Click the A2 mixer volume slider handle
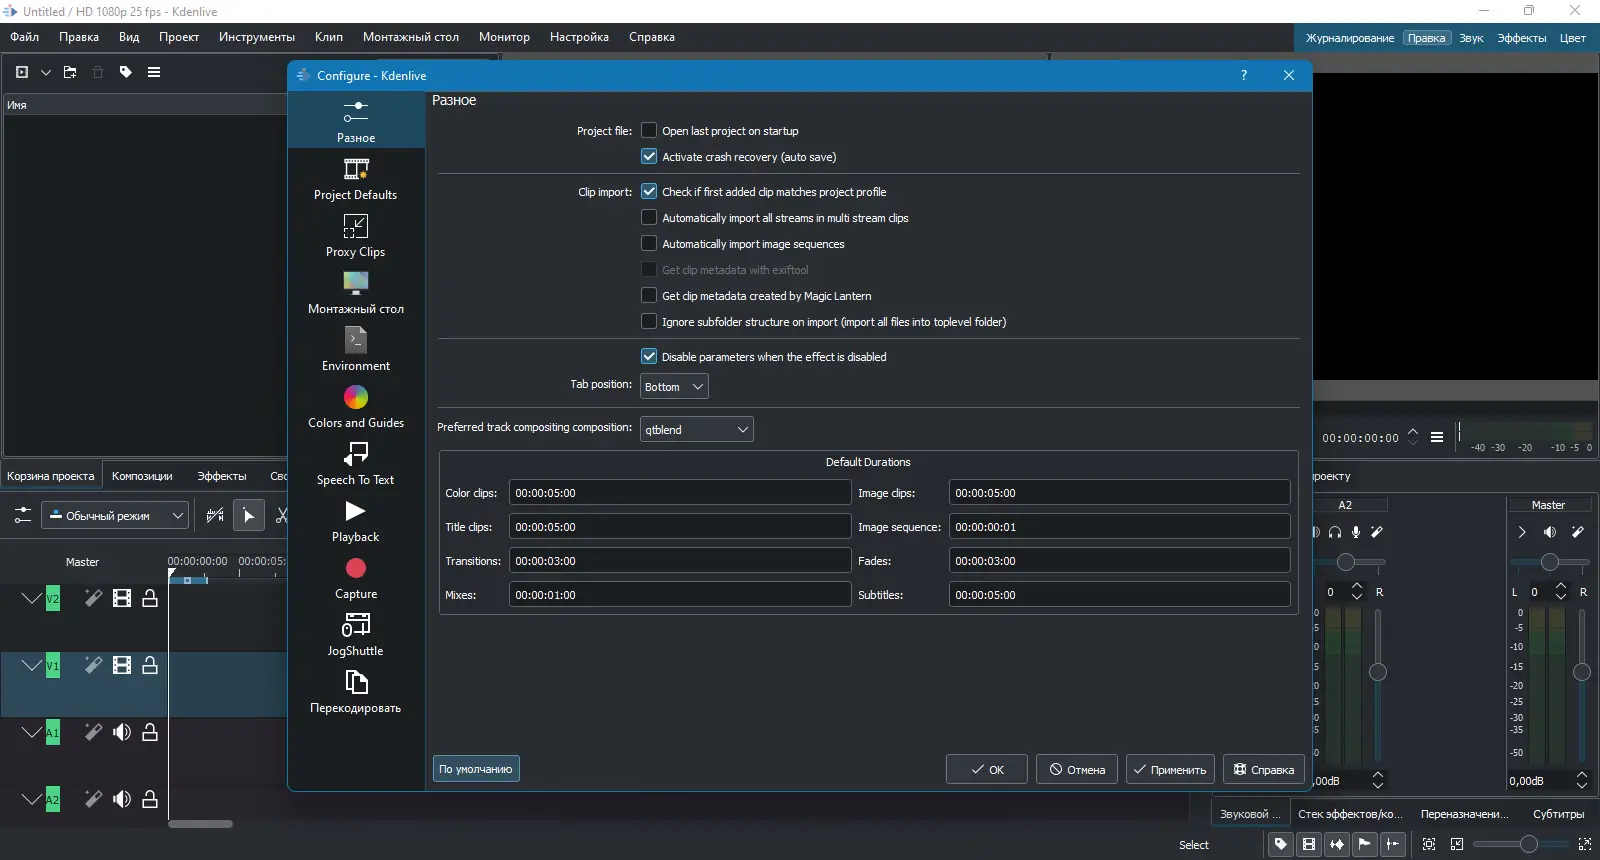The width and height of the screenshot is (1600, 860). click(x=1378, y=672)
